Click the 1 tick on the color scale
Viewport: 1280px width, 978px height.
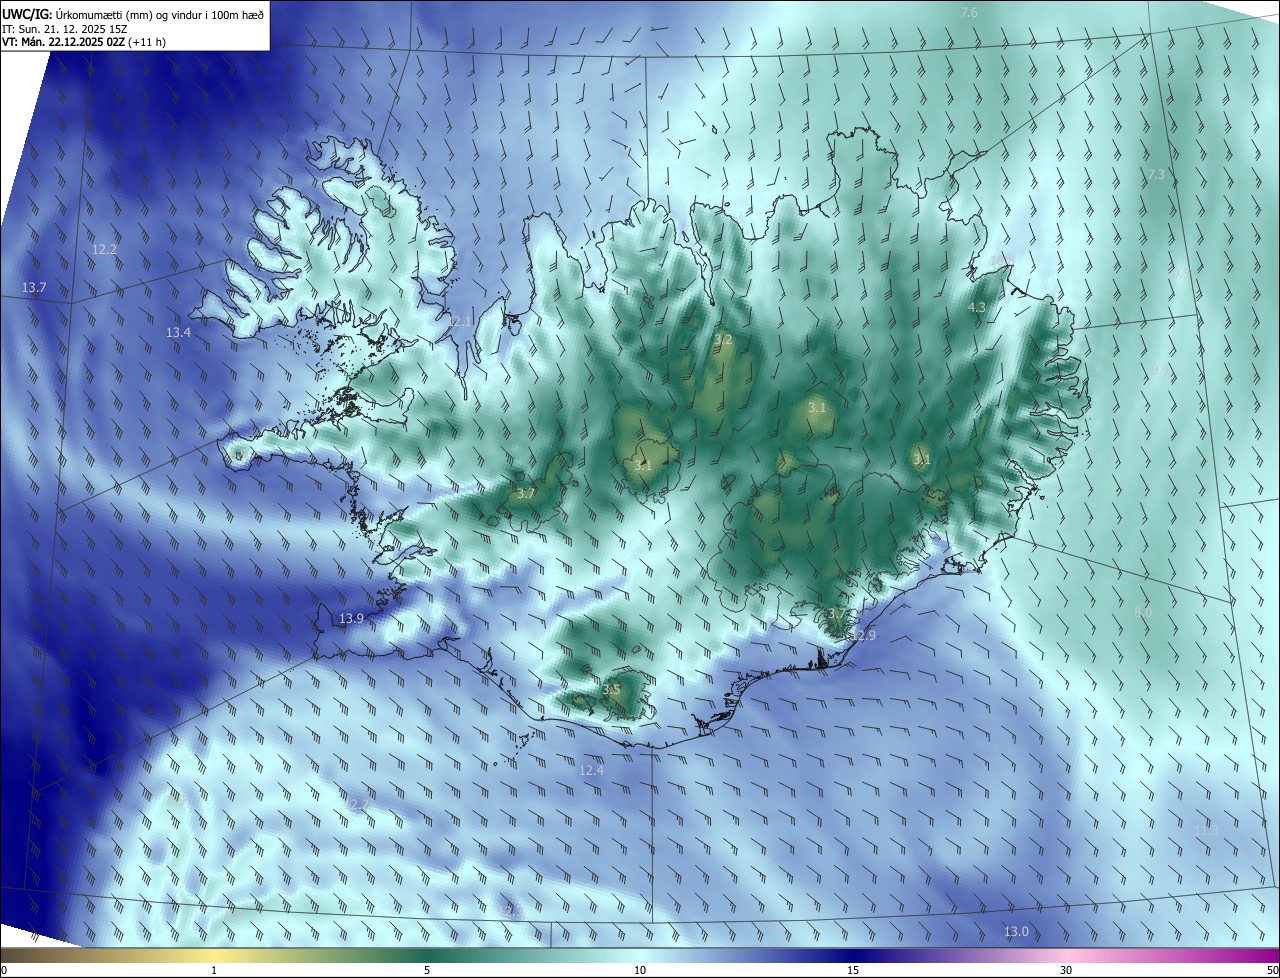click(214, 970)
